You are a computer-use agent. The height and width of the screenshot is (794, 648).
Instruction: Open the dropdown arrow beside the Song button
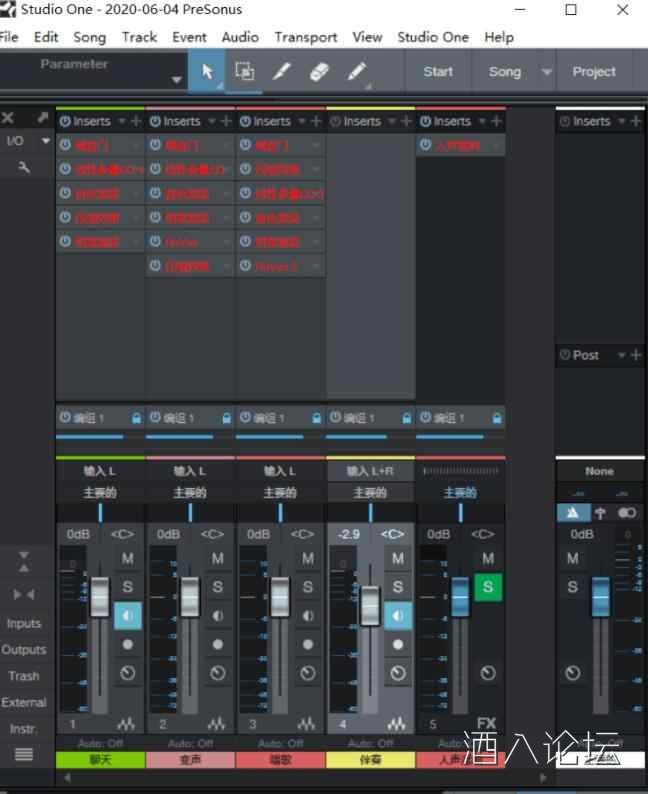pyautogui.click(x=546, y=72)
